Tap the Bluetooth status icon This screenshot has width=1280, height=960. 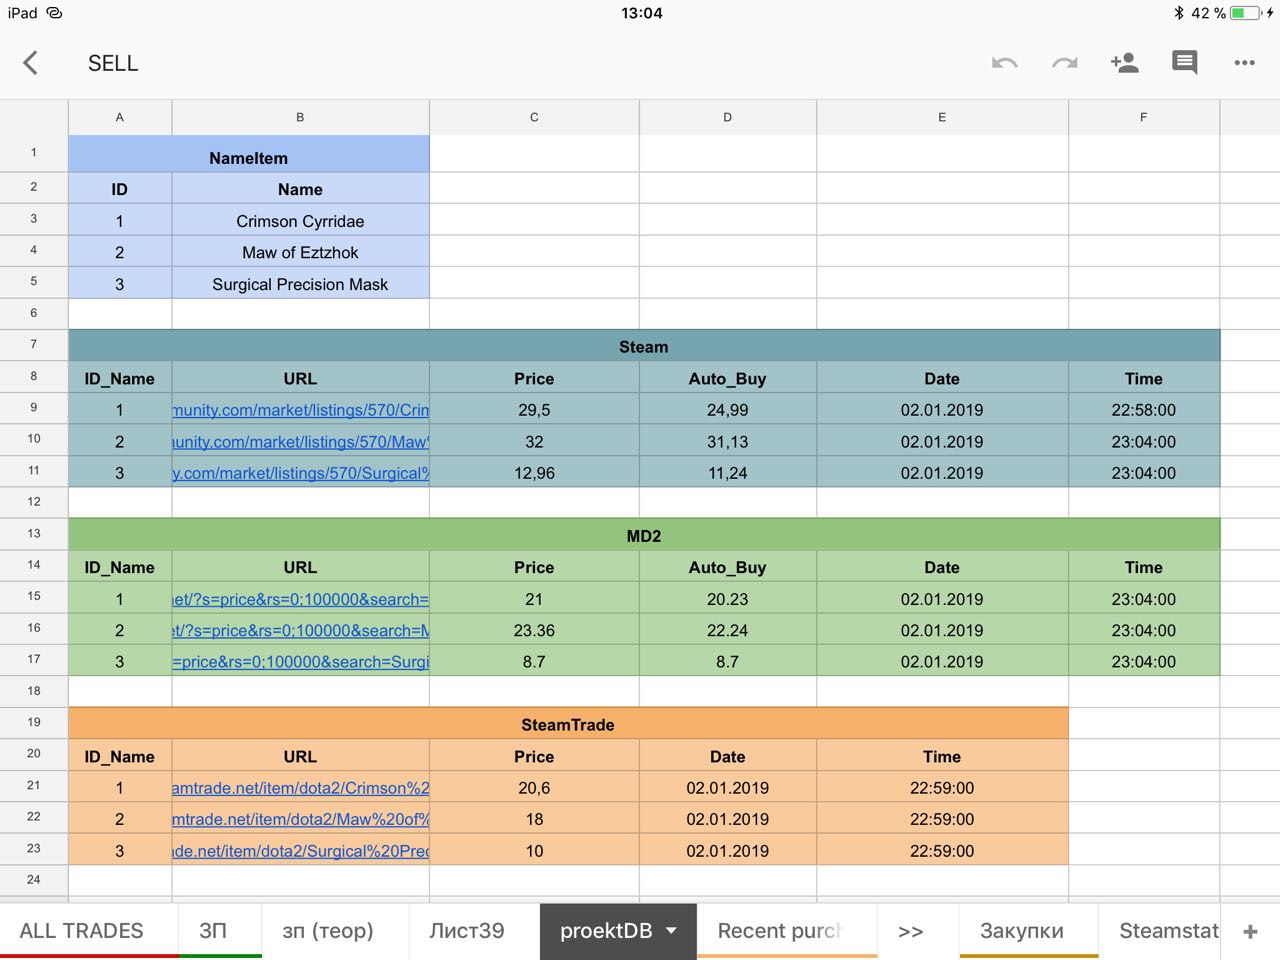pos(1179,13)
